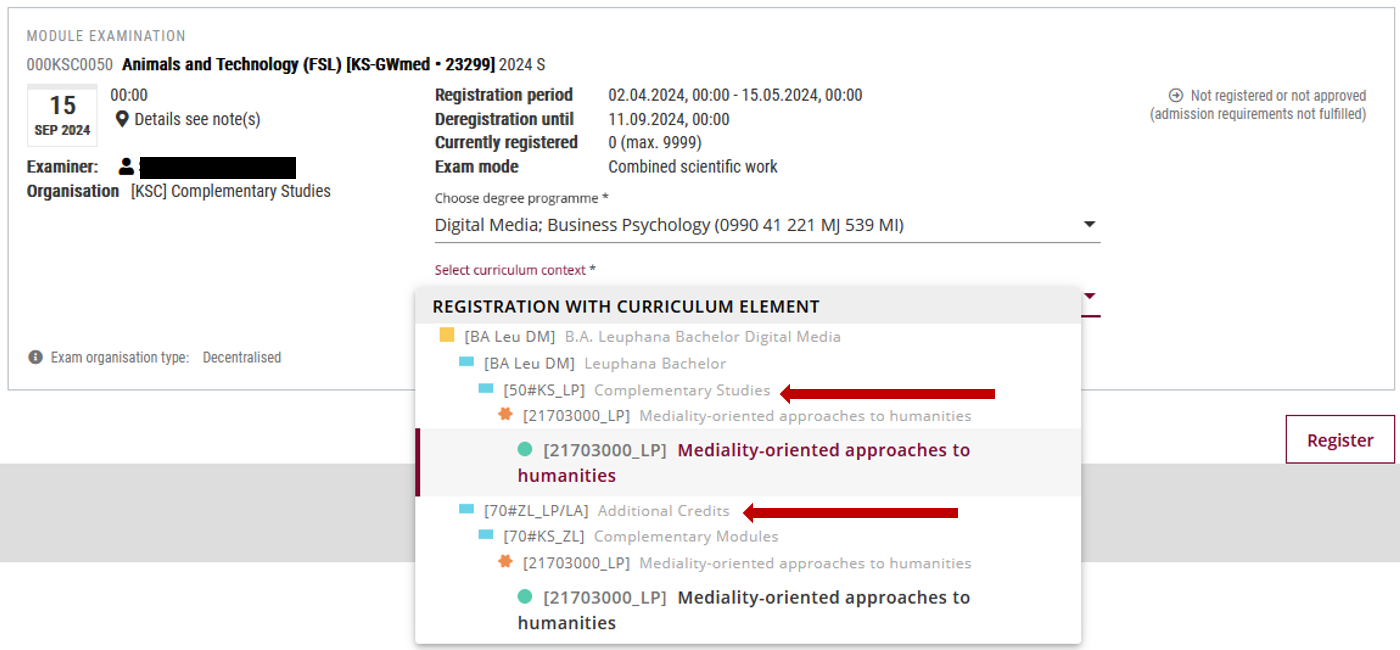Click the arrow icon beside Not registered status
This screenshot has width=1400, height=650.
click(1176, 96)
